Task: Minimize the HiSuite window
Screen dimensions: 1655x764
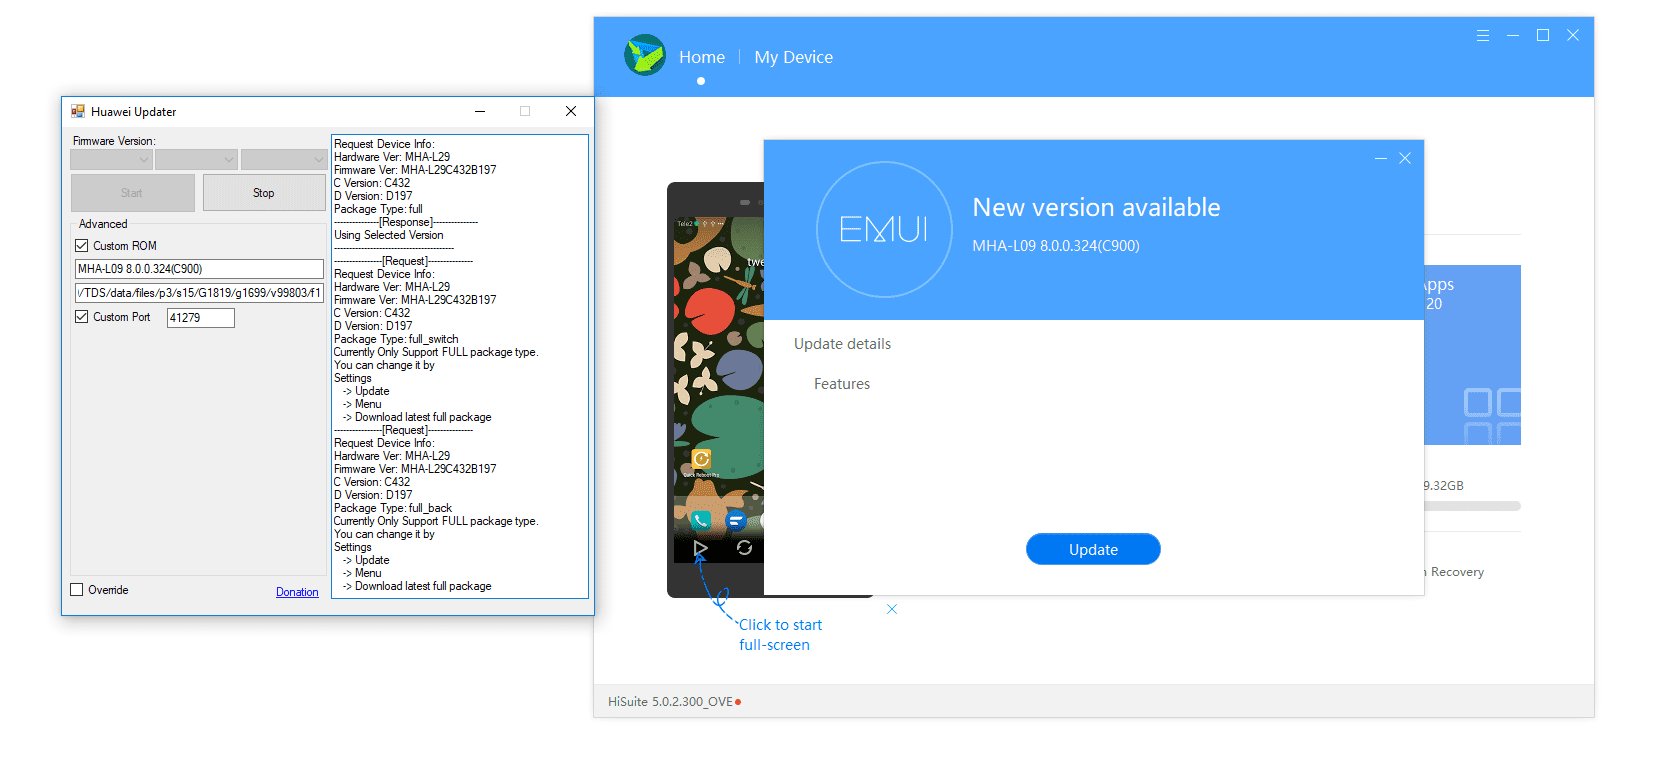Action: [x=1513, y=35]
